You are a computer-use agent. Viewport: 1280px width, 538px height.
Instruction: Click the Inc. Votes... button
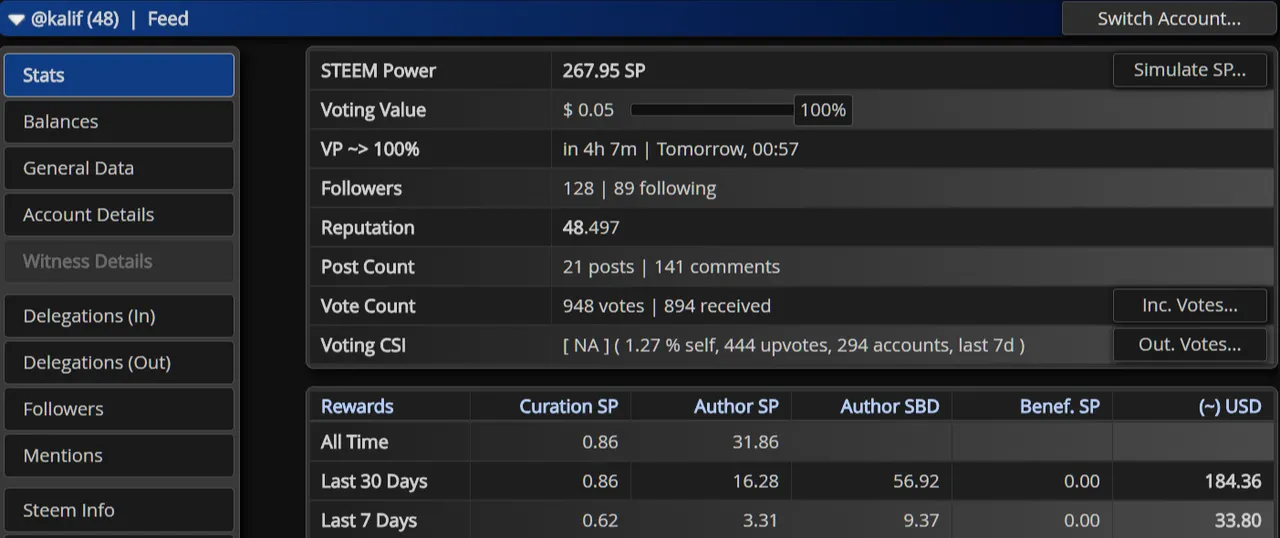1190,305
